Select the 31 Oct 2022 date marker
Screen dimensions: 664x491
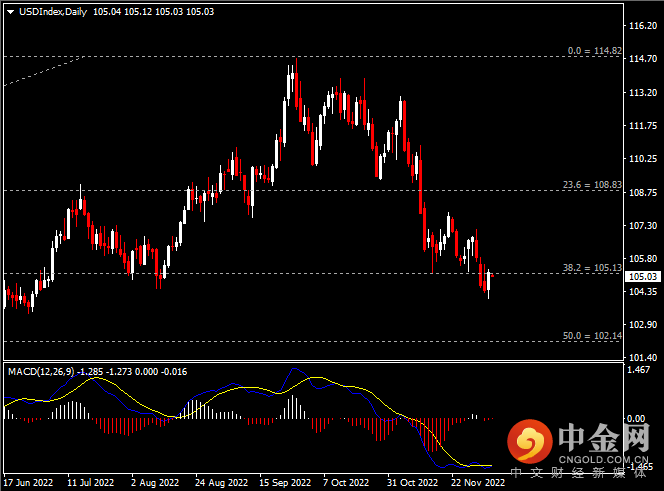click(411, 482)
